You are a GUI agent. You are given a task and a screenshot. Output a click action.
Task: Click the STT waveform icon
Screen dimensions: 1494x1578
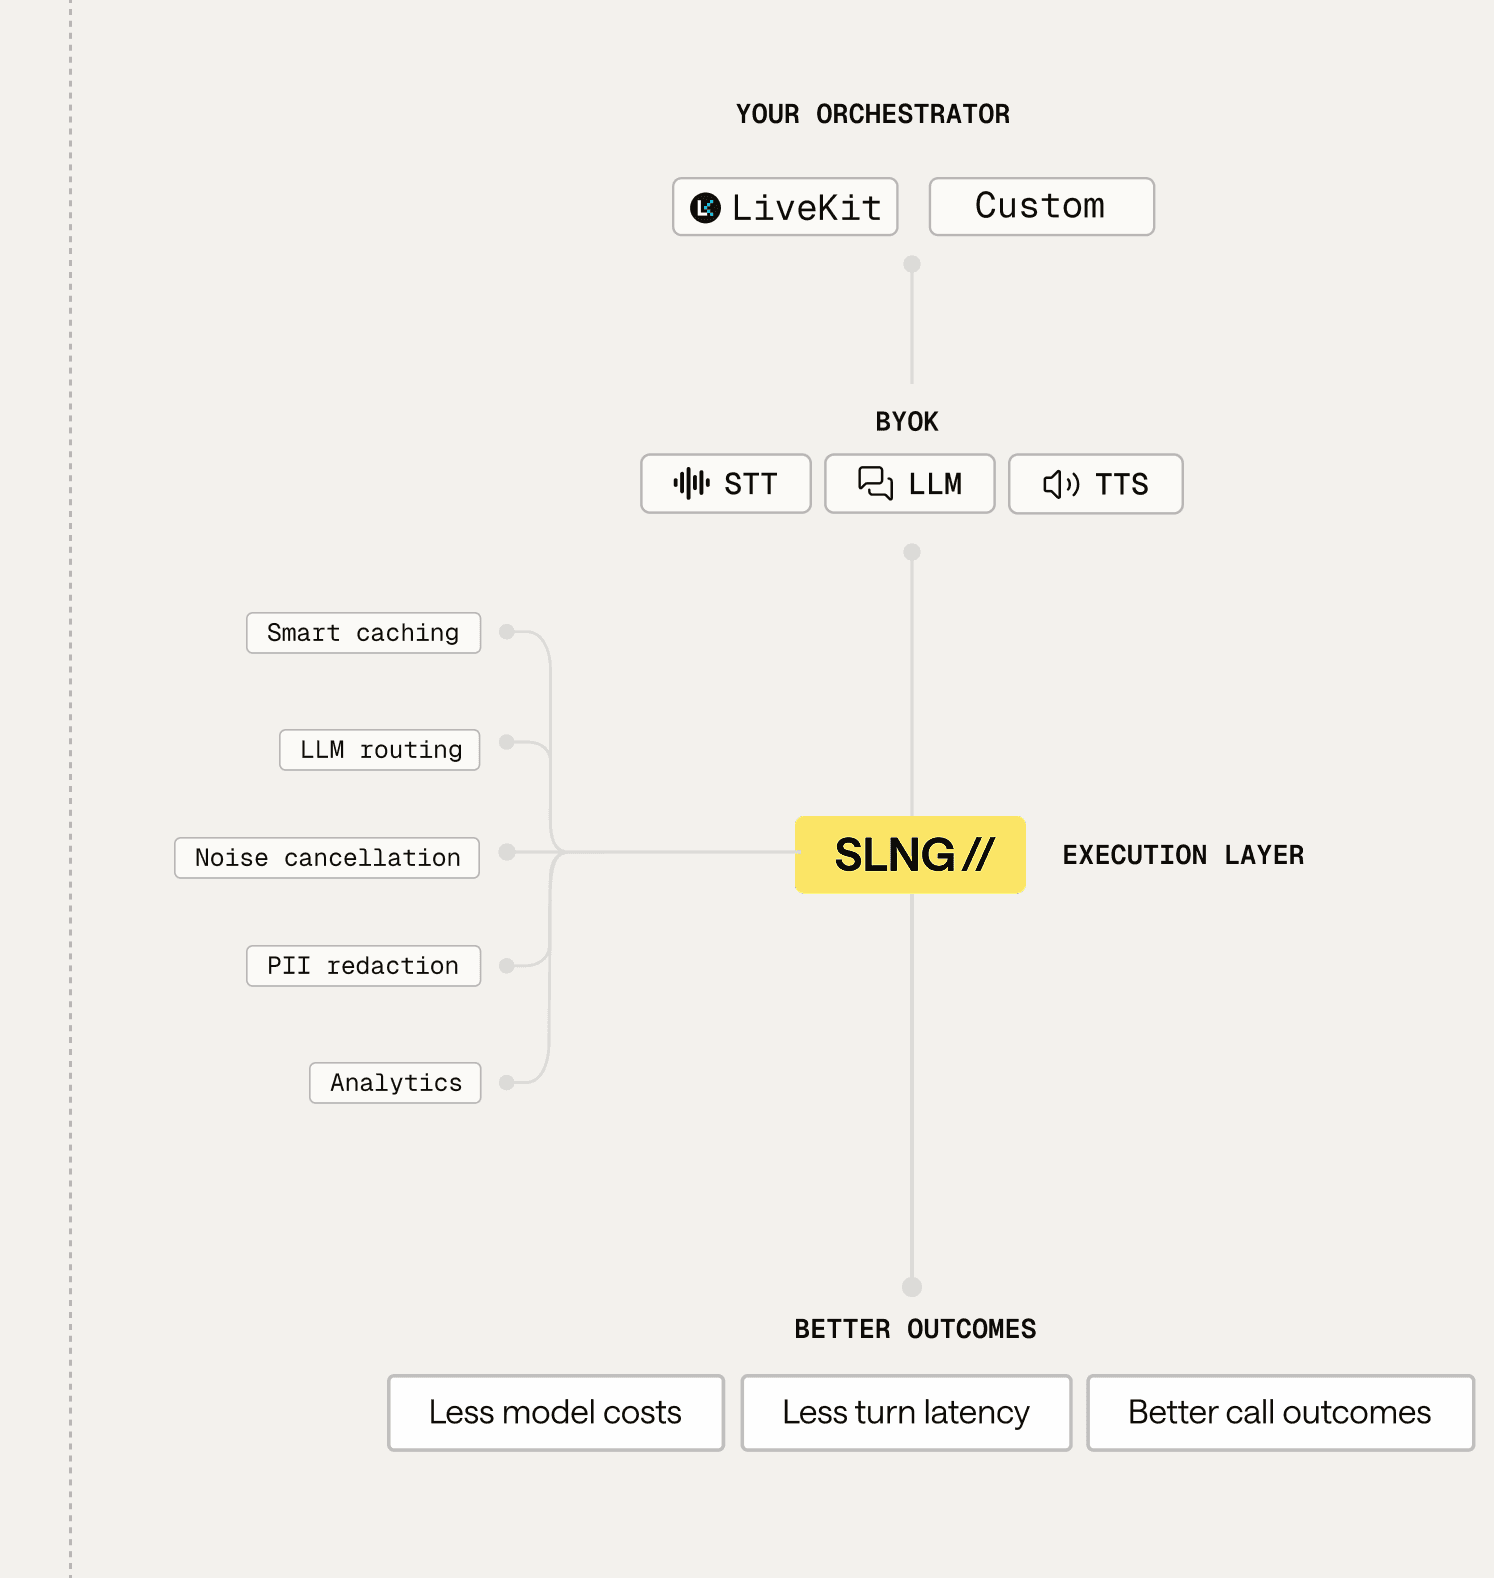[x=691, y=484]
